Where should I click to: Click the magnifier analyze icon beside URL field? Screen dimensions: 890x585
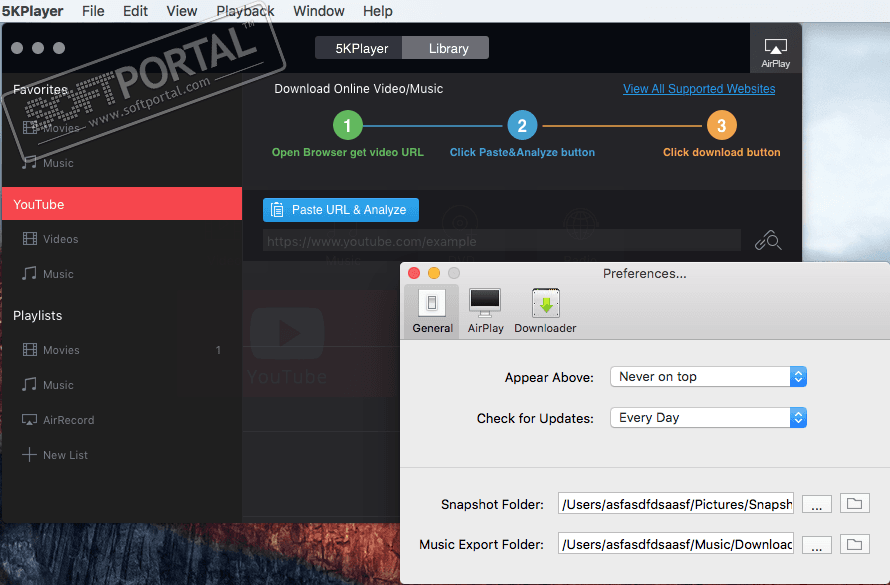pos(768,241)
